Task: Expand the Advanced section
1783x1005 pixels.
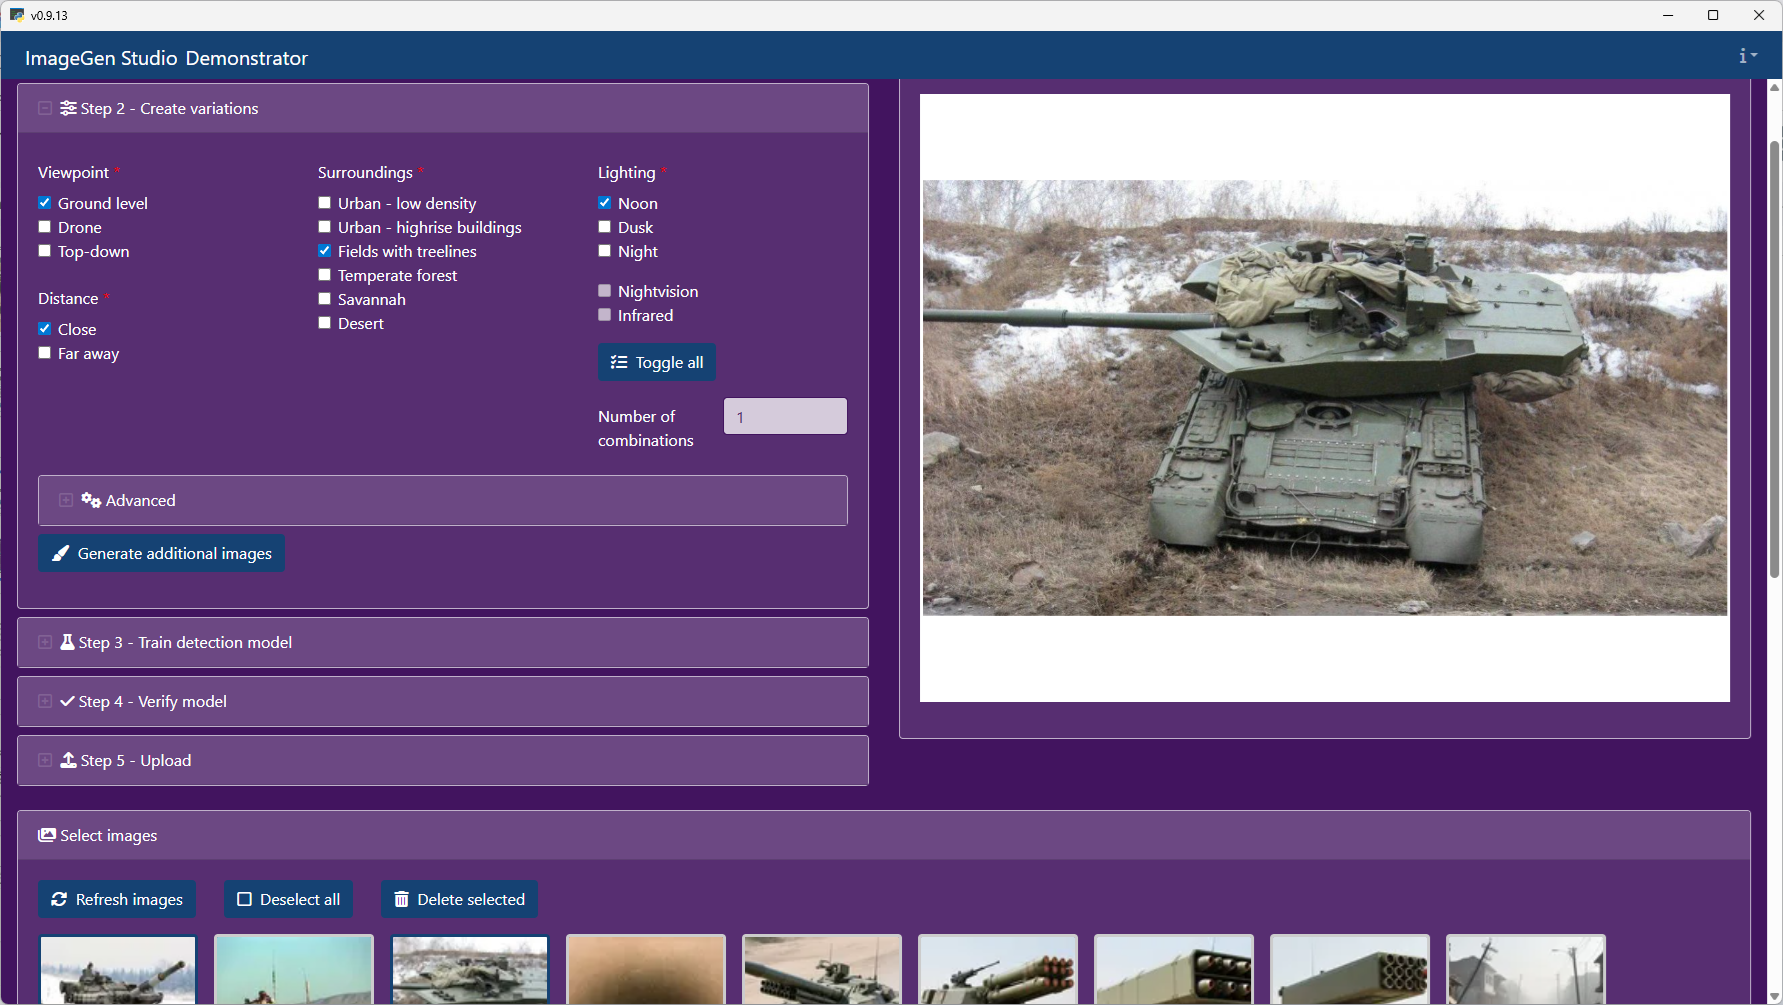Action: [66, 500]
